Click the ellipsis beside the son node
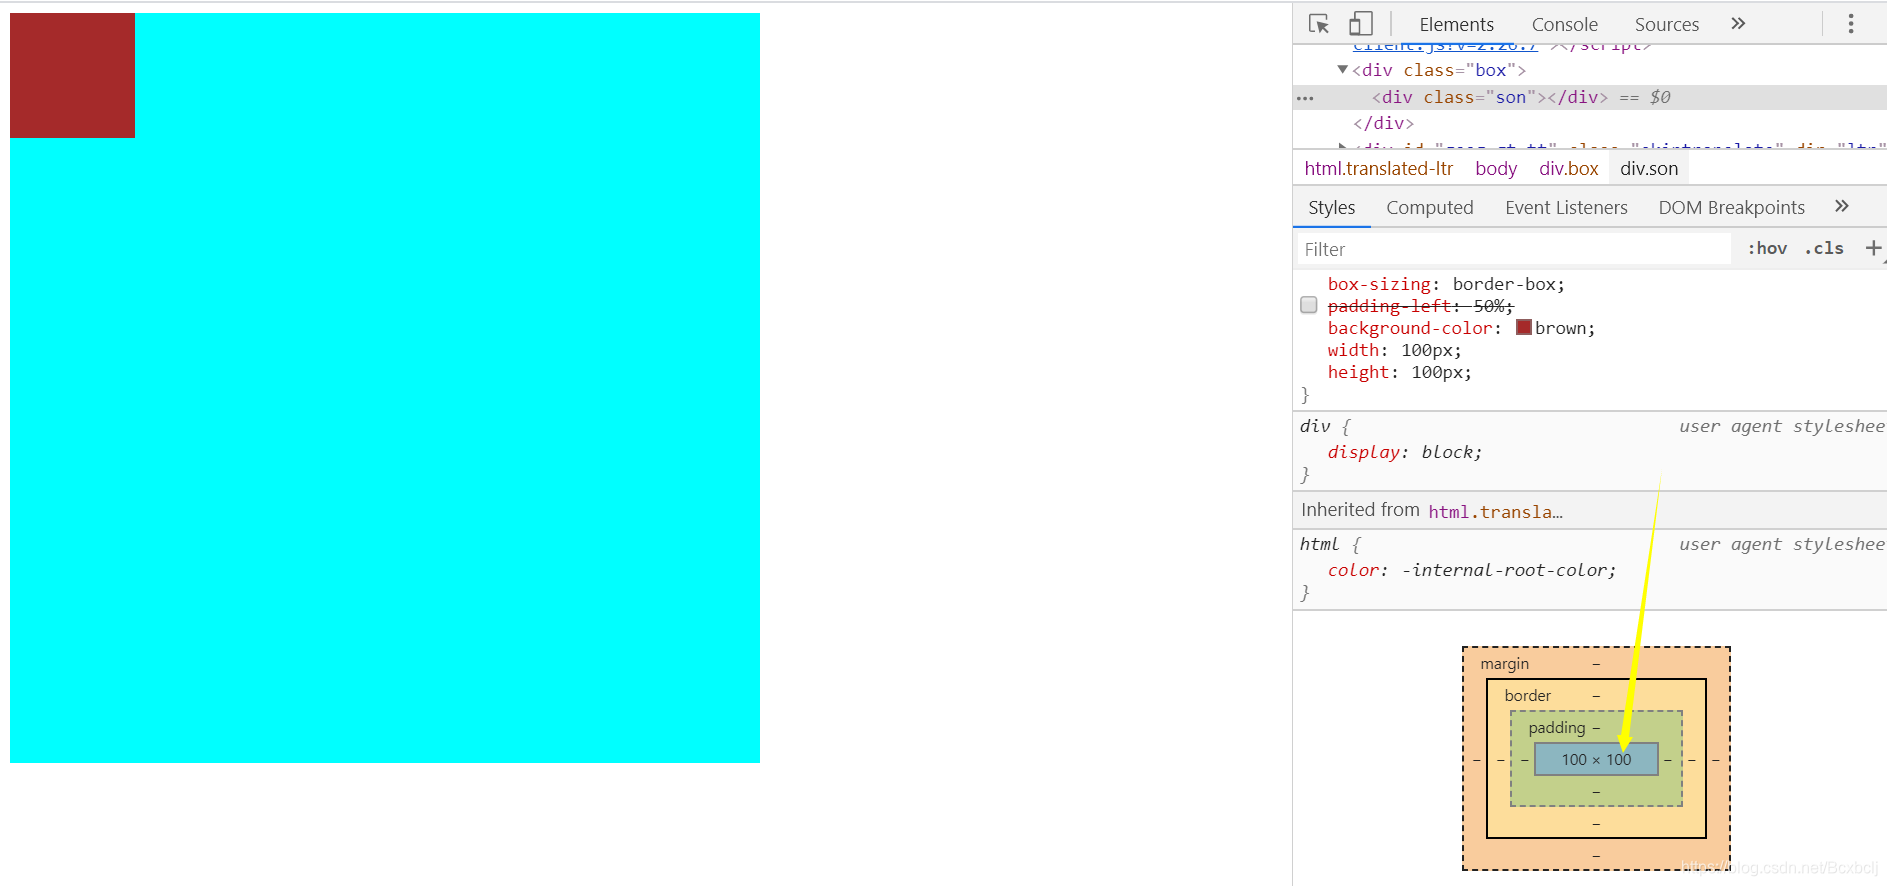 tap(1305, 98)
